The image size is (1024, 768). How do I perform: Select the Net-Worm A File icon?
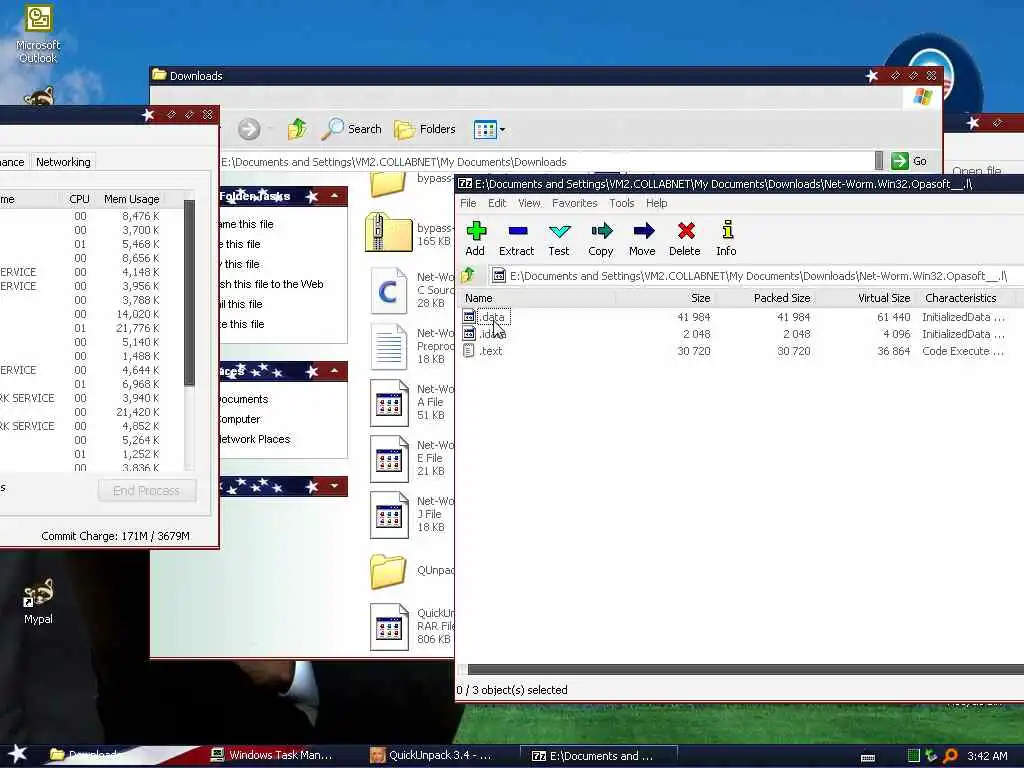(389, 403)
